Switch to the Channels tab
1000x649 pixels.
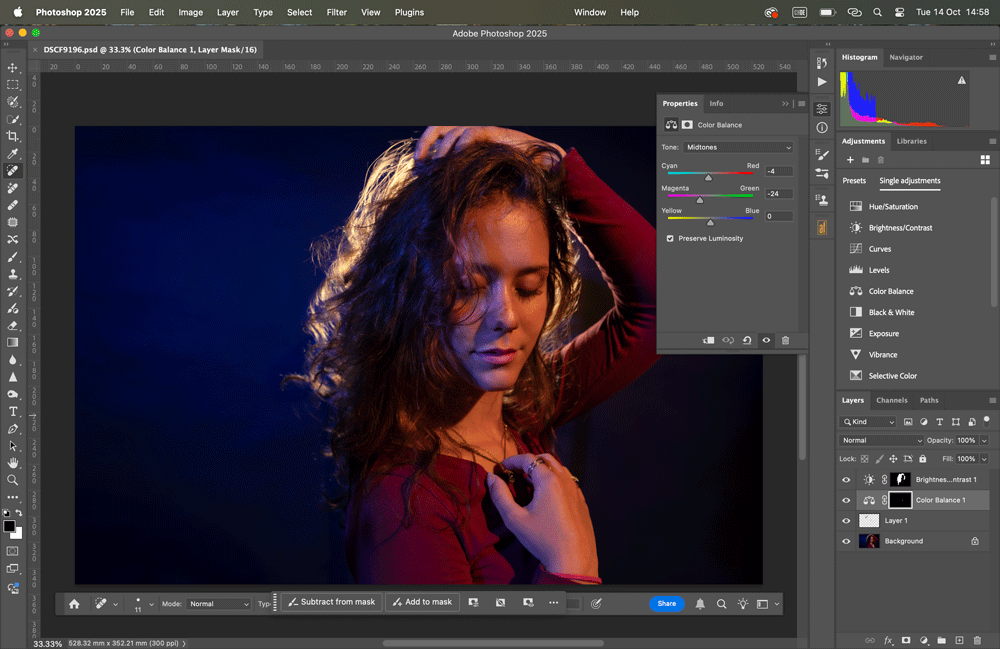891,400
